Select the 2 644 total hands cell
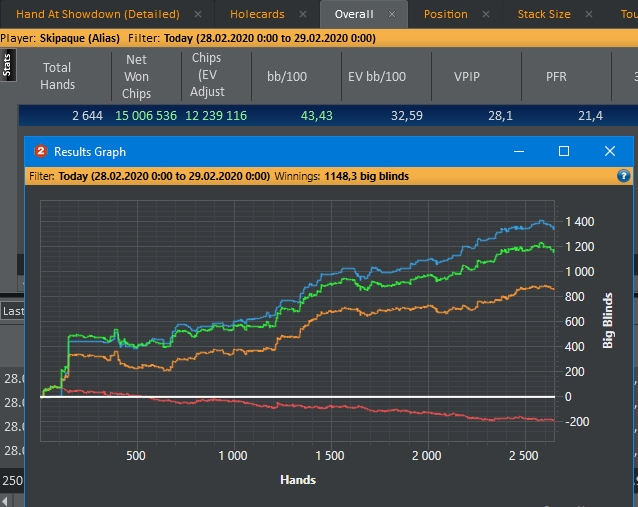Viewport: 638px width, 507px height. [x=87, y=116]
